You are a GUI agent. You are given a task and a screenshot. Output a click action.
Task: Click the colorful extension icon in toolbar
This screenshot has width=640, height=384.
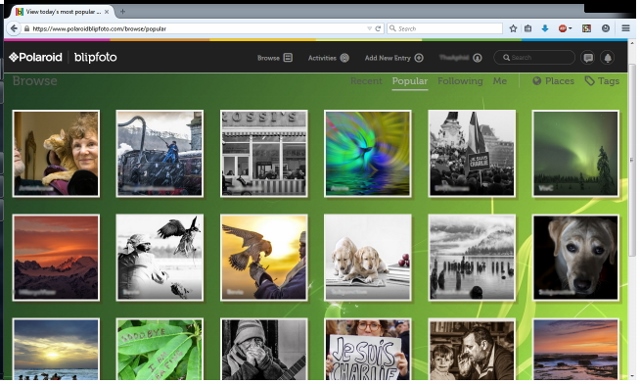[x=586, y=29]
